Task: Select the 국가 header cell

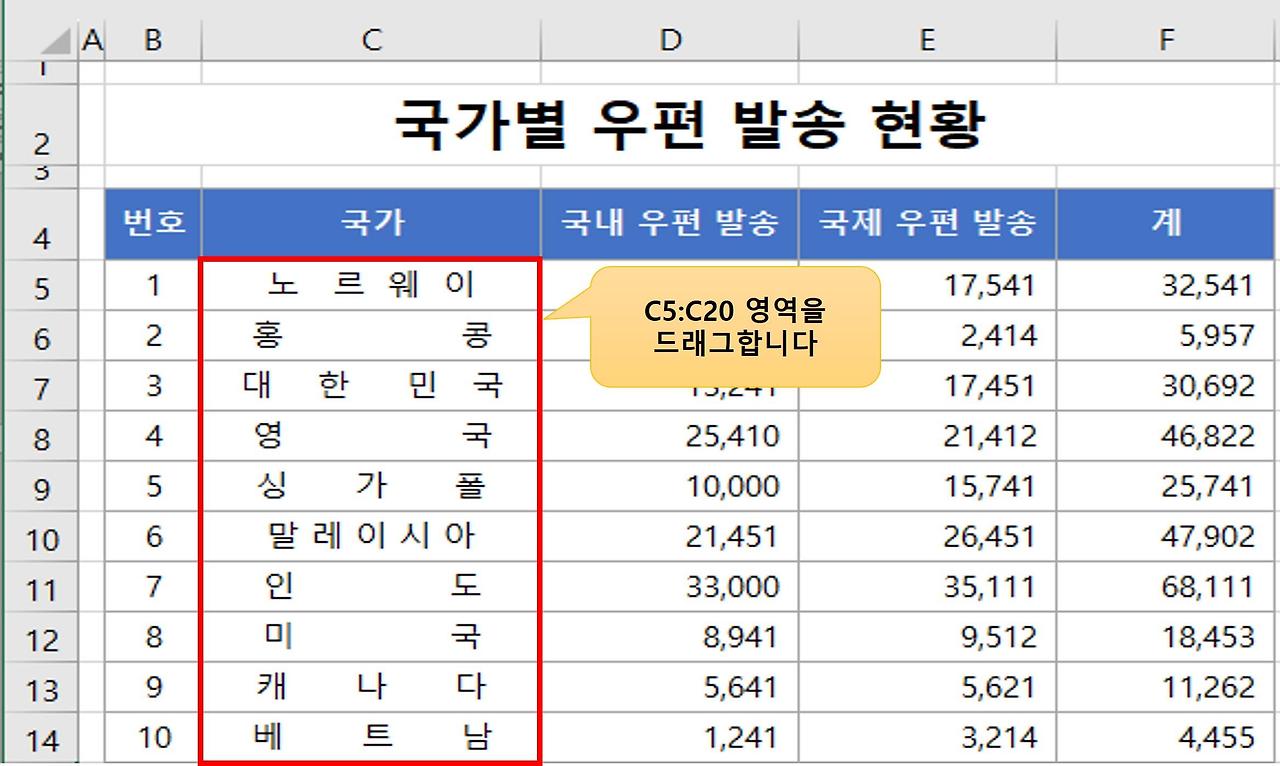Action: coord(371,224)
